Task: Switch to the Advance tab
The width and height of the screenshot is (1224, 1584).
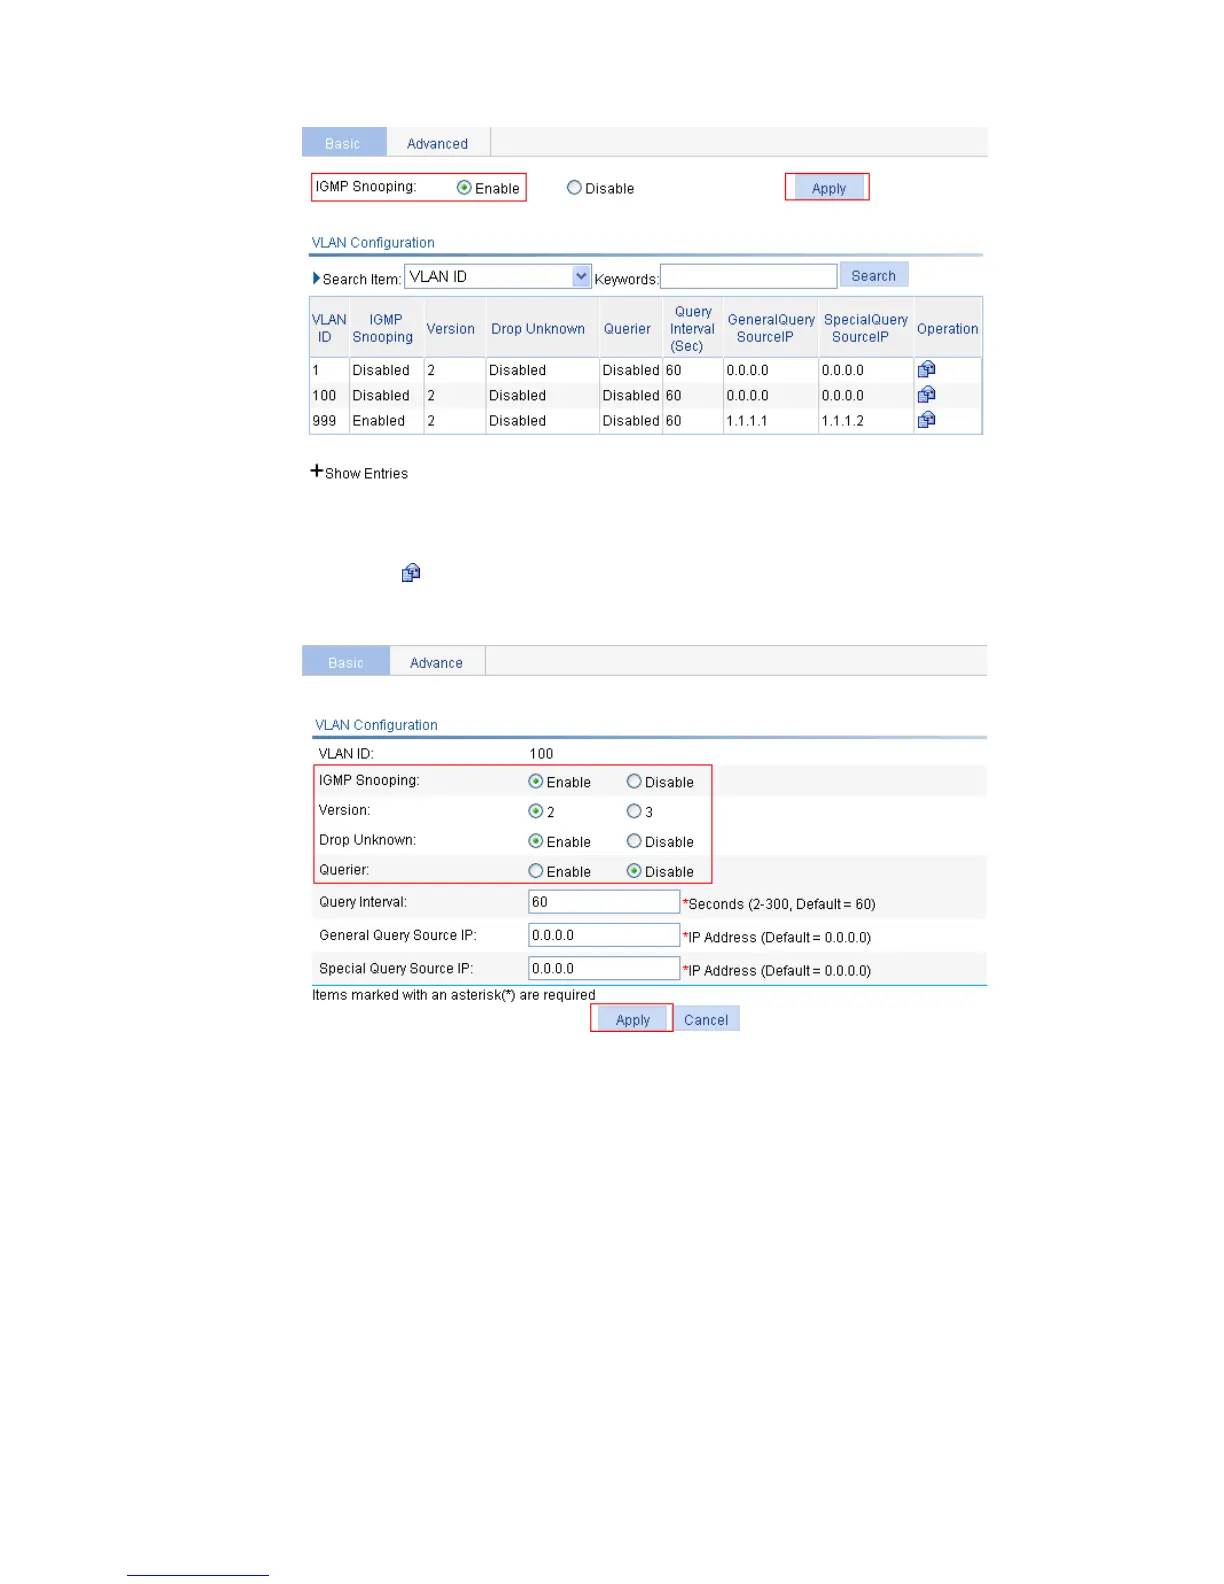Action: (x=436, y=662)
